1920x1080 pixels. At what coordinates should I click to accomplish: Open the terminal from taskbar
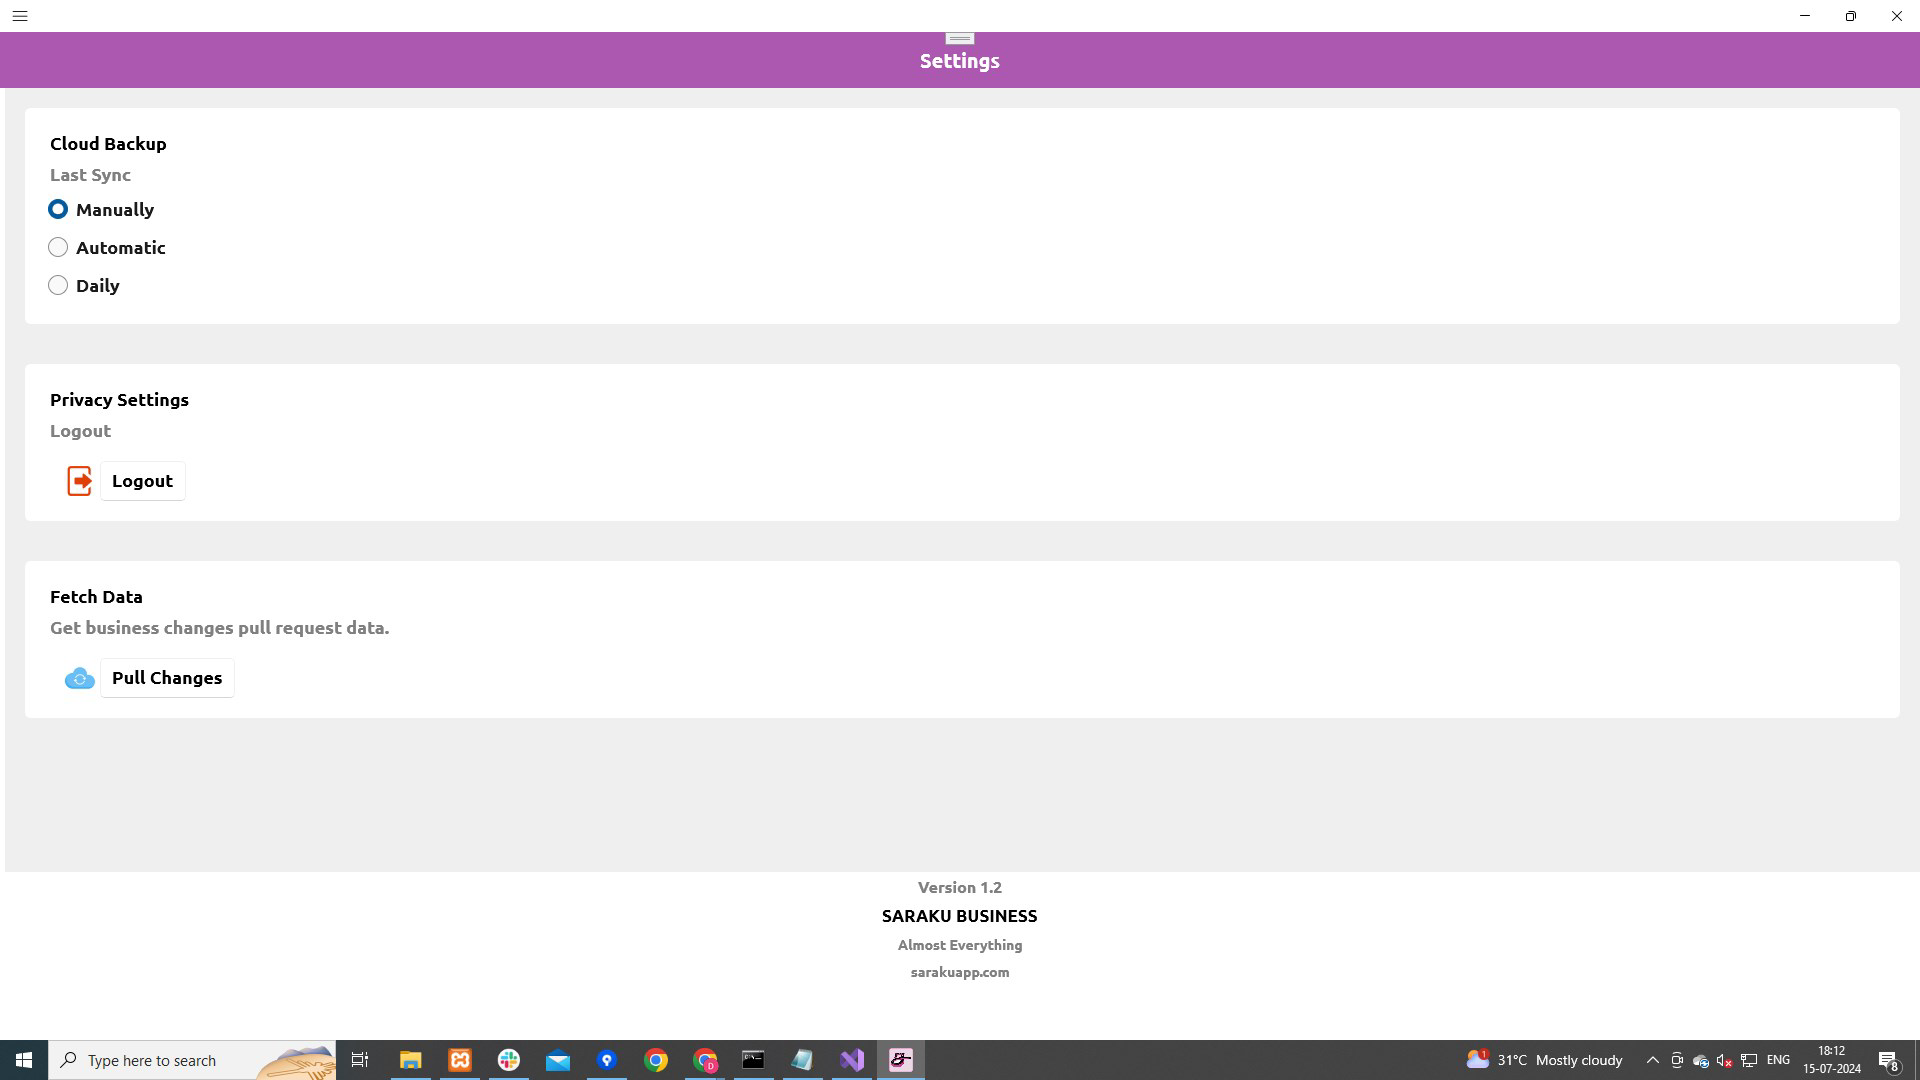pyautogui.click(x=754, y=1060)
